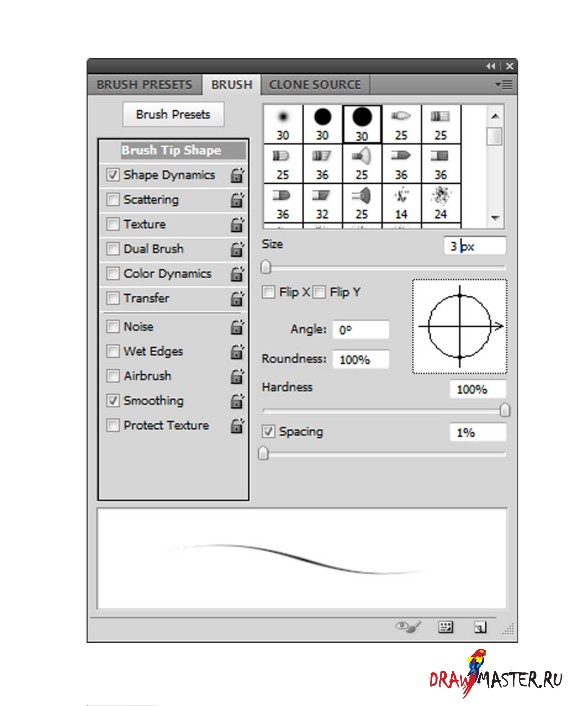Viewport: 570px width, 706px height.
Task: Click the brush list scroll down arrow
Action: pyautogui.click(x=495, y=218)
